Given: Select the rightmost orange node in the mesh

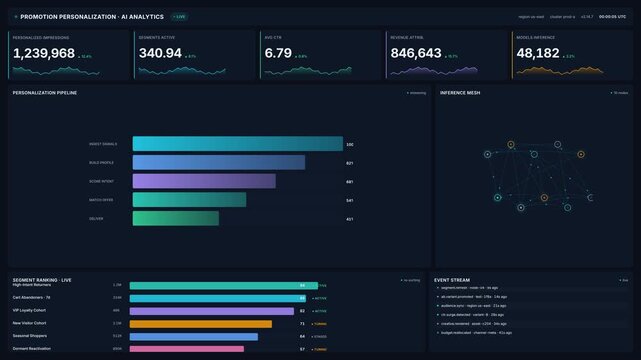Looking at the screenshot, I should click(581, 154).
